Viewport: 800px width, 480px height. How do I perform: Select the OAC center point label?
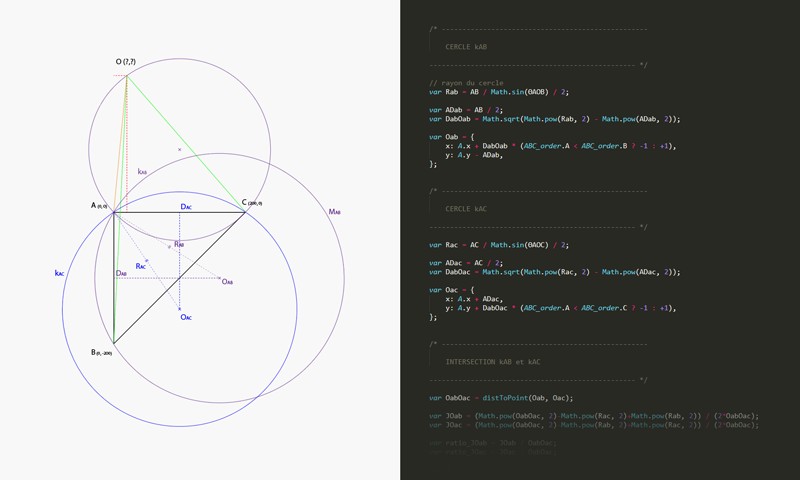click(186, 317)
